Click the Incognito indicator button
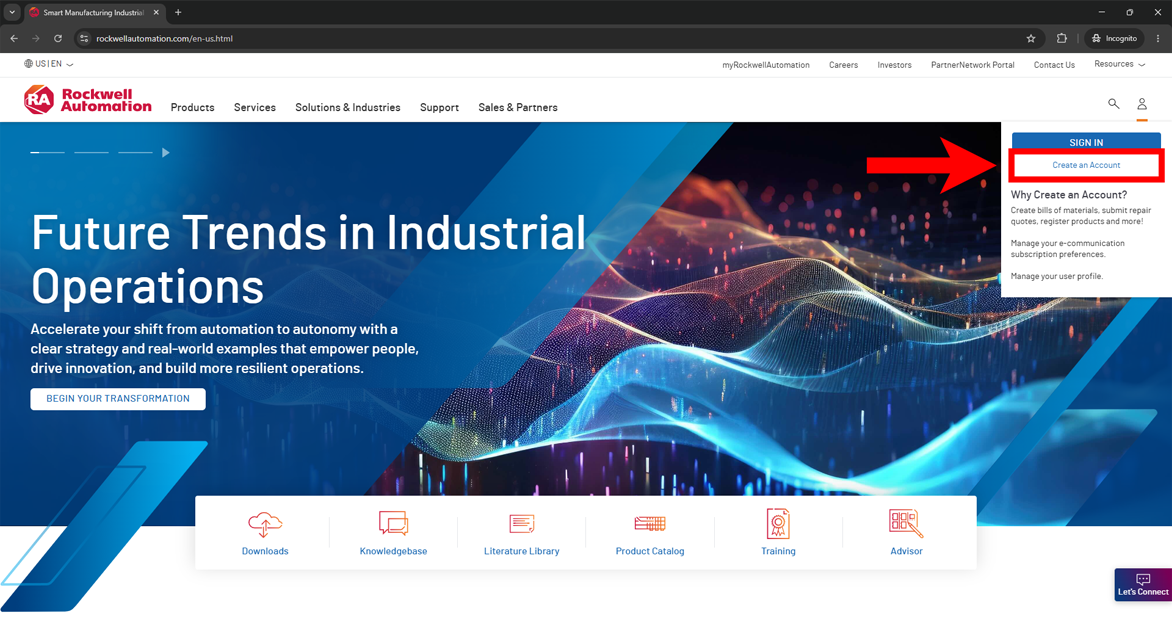The width and height of the screenshot is (1172, 630). (1114, 38)
